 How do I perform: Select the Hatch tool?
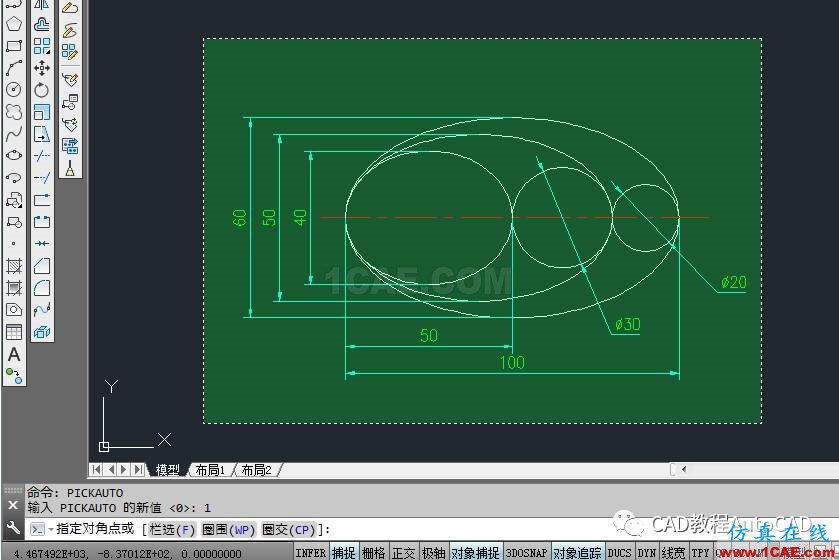coord(13,266)
